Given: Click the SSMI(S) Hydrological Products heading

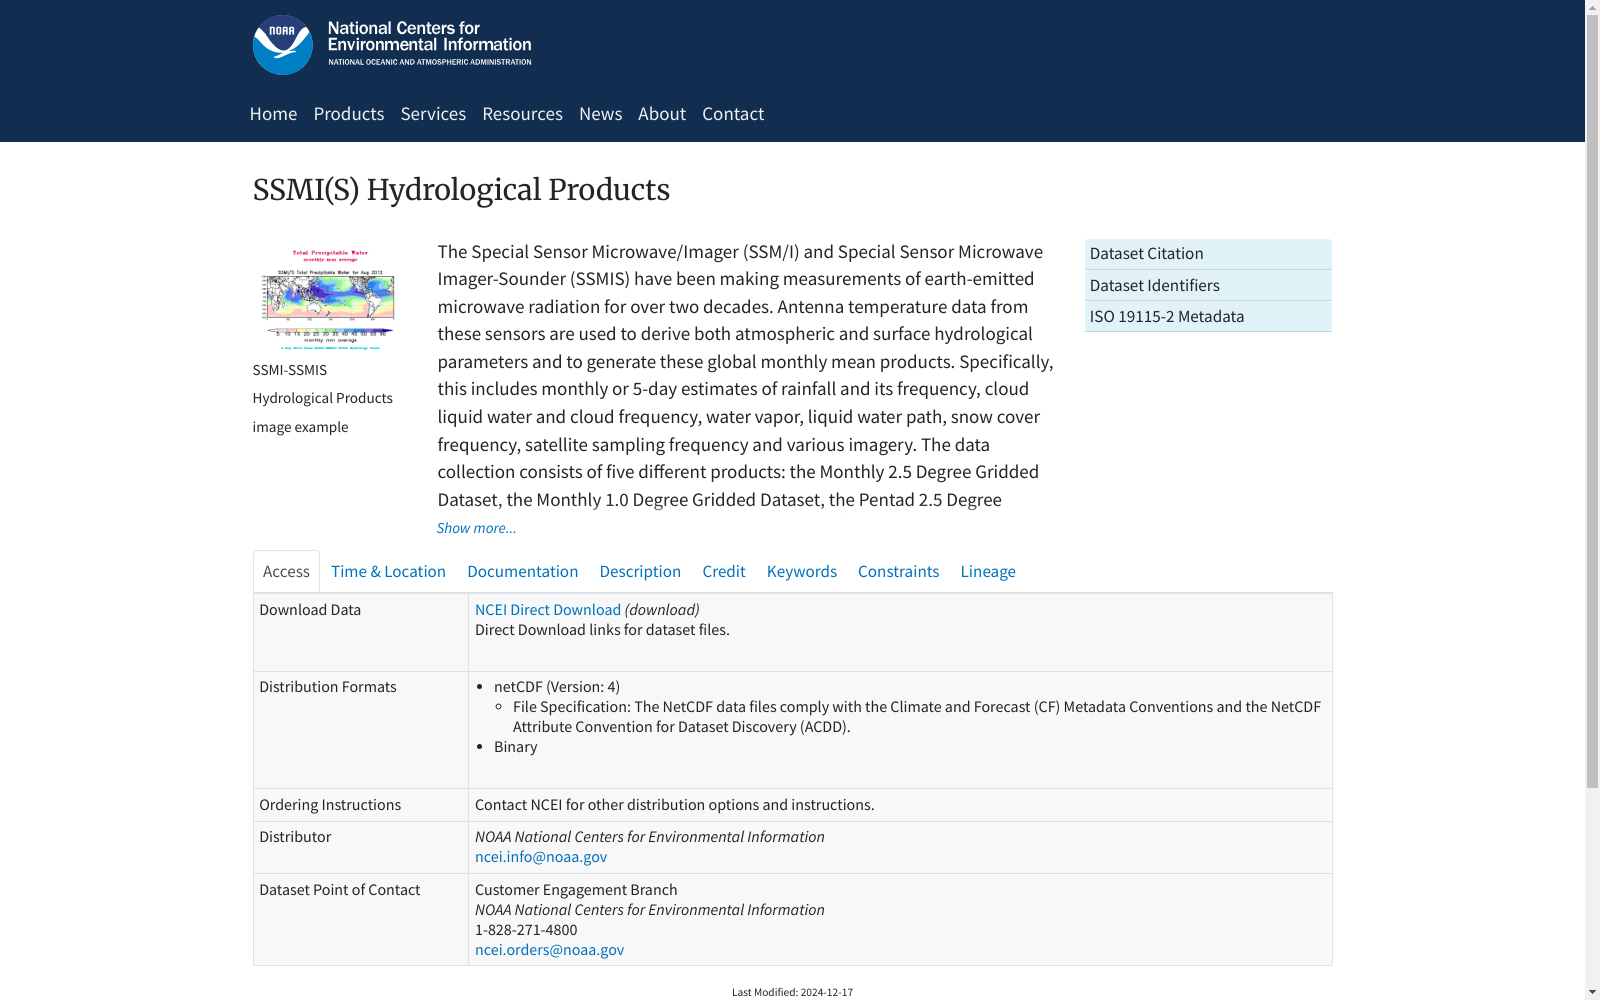Looking at the screenshot, I should coord(461,190).
